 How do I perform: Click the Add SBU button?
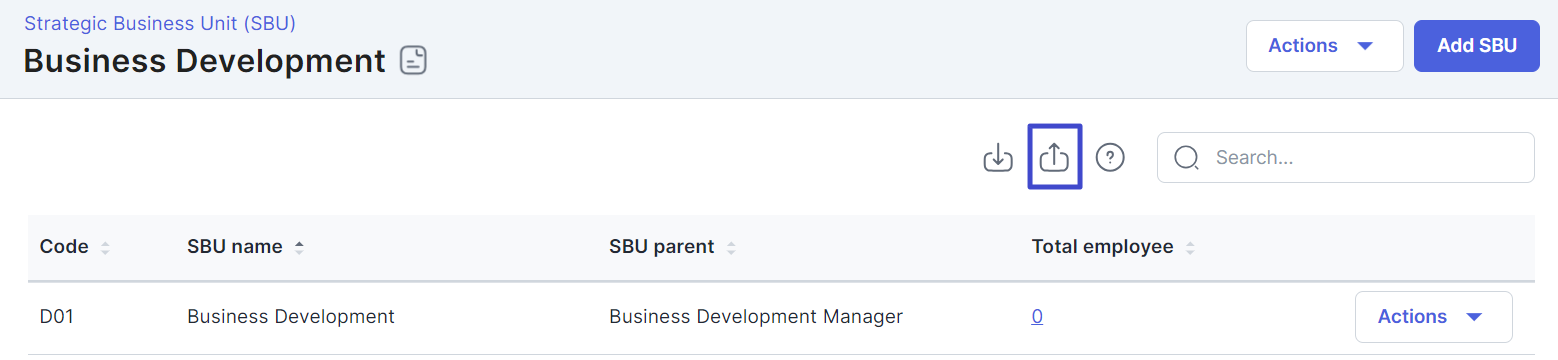[x=1476, y=46]
